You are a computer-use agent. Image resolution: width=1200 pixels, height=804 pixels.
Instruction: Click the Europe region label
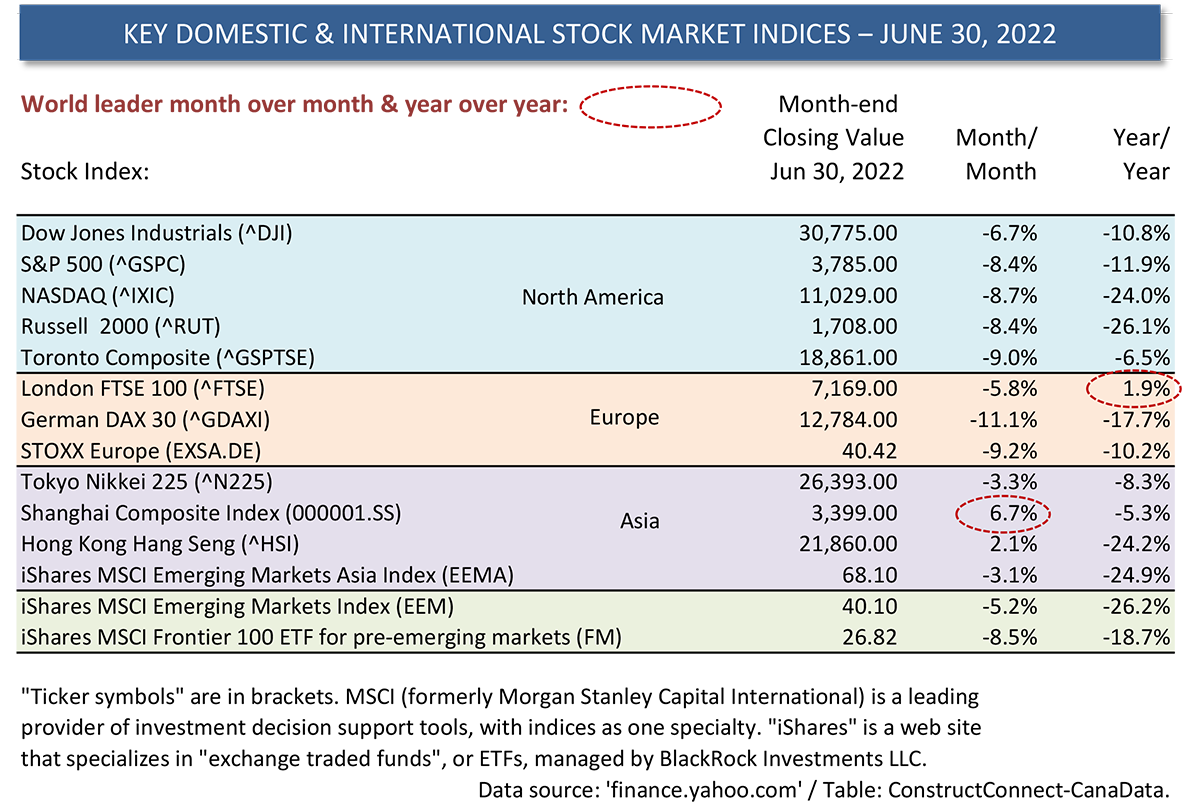pos(625,417)
